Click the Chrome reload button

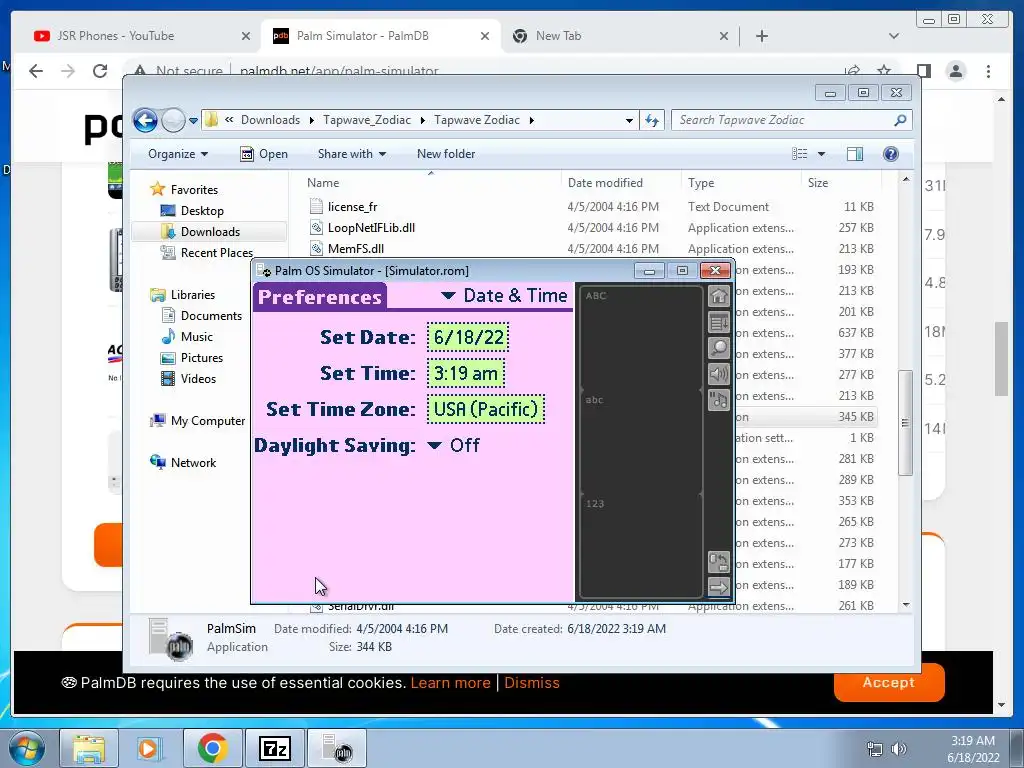pos(100,71)
